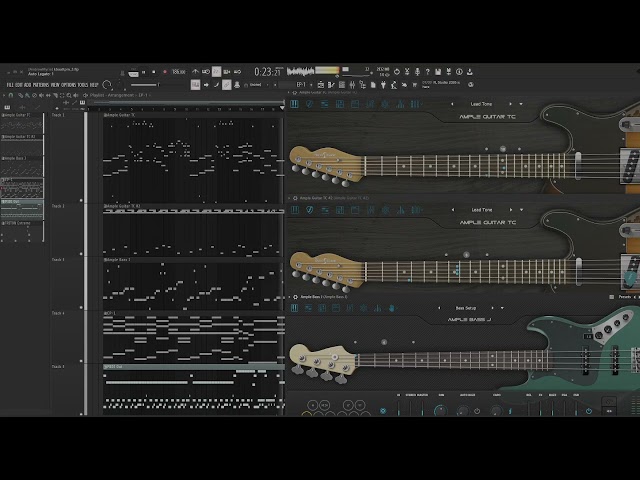Click the tempo value field
This screenshot has width=640, height=480.
tap(178, 72)
